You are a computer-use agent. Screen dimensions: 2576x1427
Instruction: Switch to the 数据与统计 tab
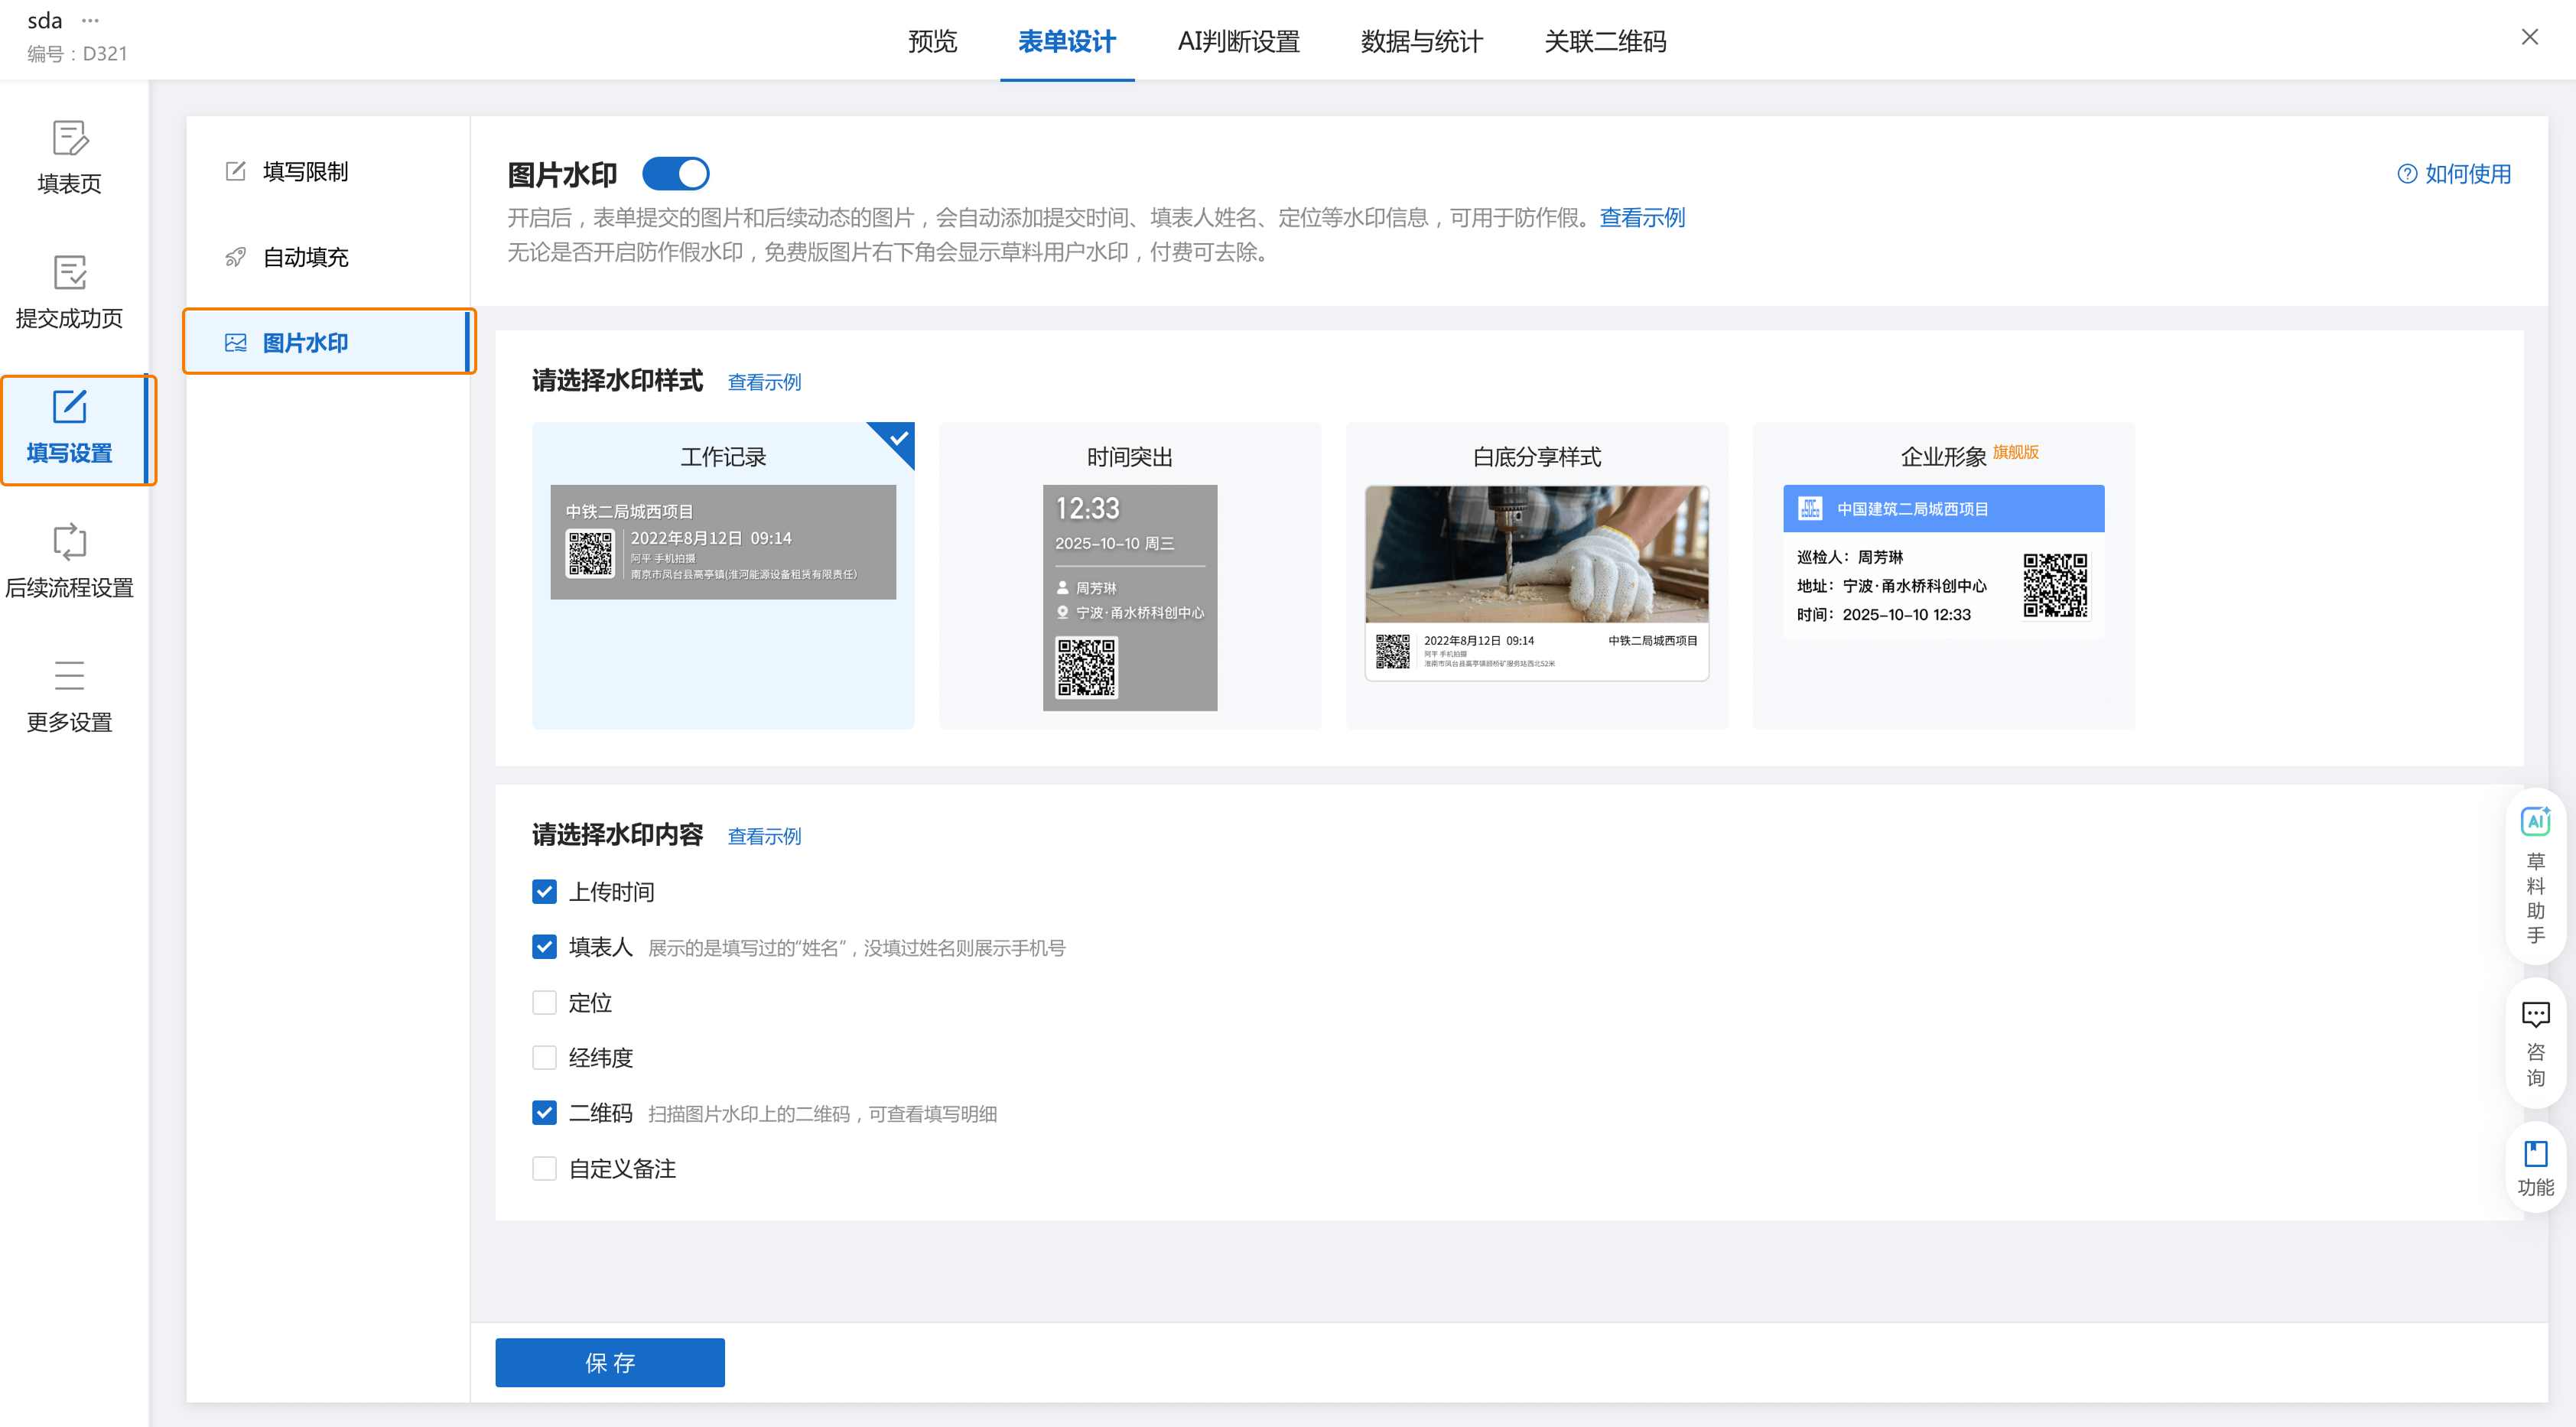coord(1421,41)
